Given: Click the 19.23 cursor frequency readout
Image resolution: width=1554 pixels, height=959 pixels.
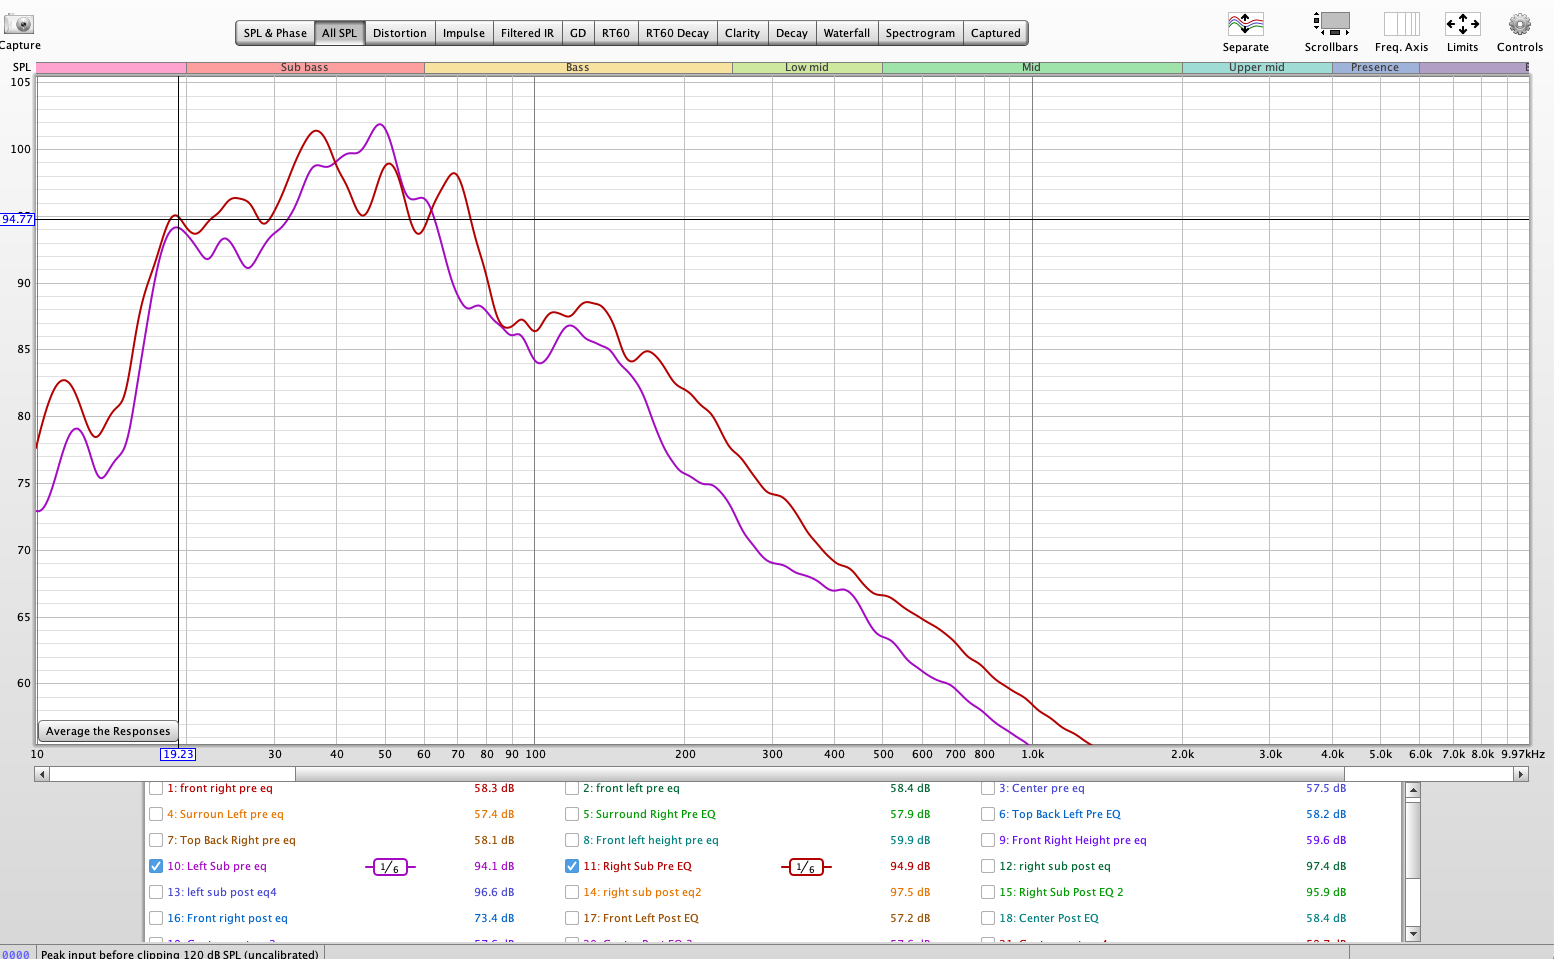Looking at the screenshot, I should 178,754.
